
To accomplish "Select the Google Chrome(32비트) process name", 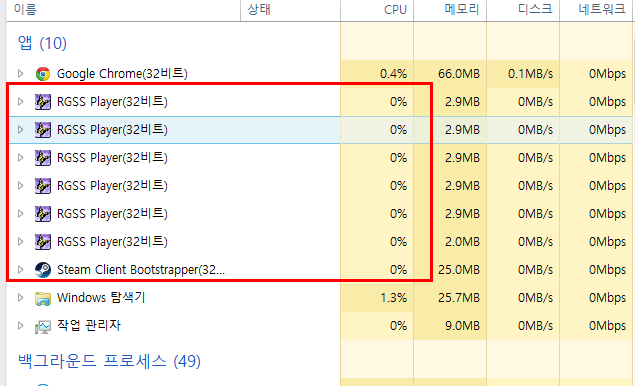I will [x=122, y=74].
